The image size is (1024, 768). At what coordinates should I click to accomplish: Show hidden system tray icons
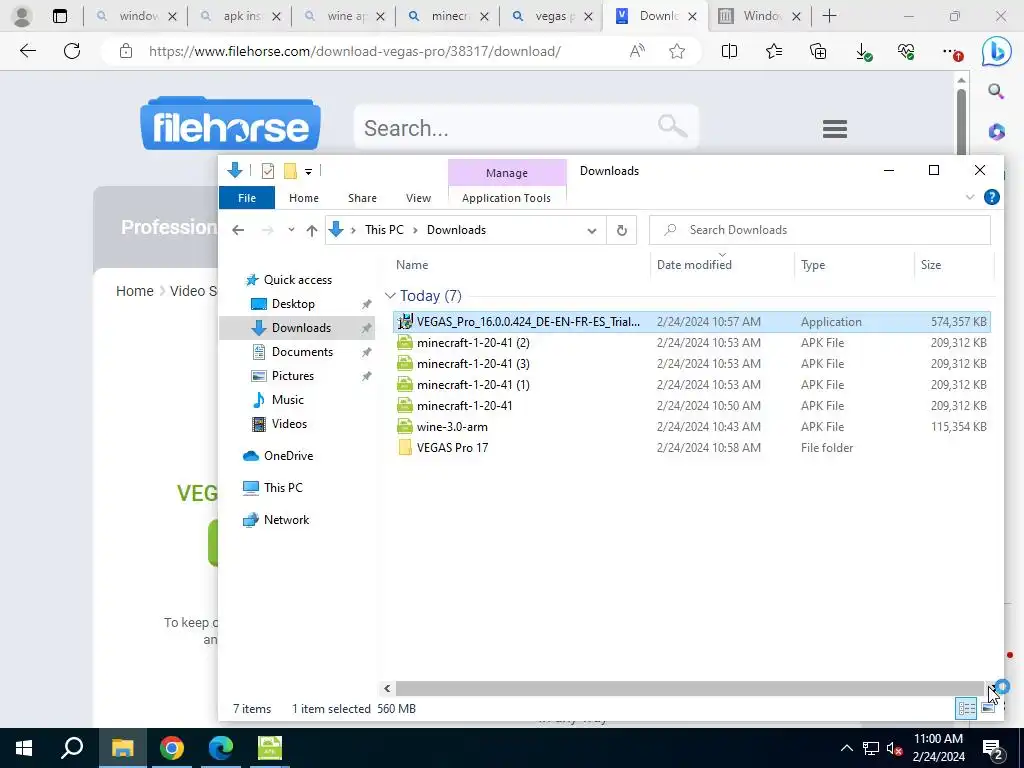[846, 748]
